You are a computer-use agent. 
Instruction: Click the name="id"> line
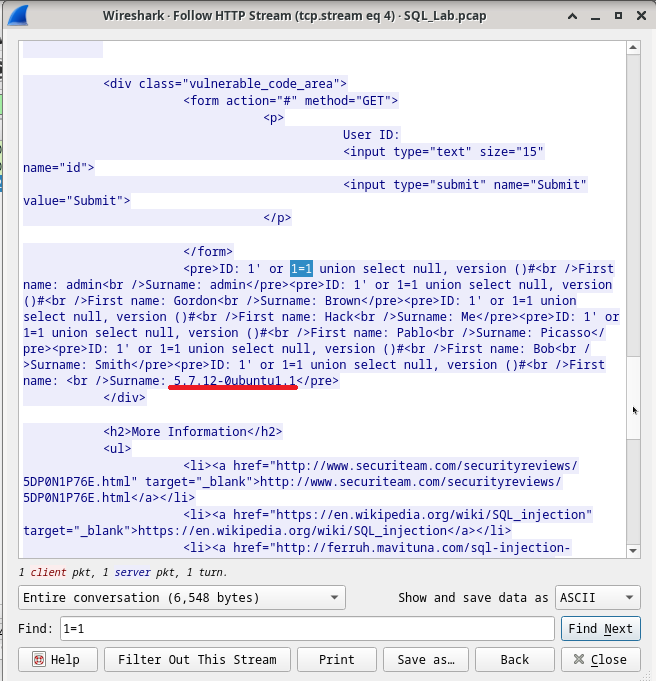click(59, 168)
